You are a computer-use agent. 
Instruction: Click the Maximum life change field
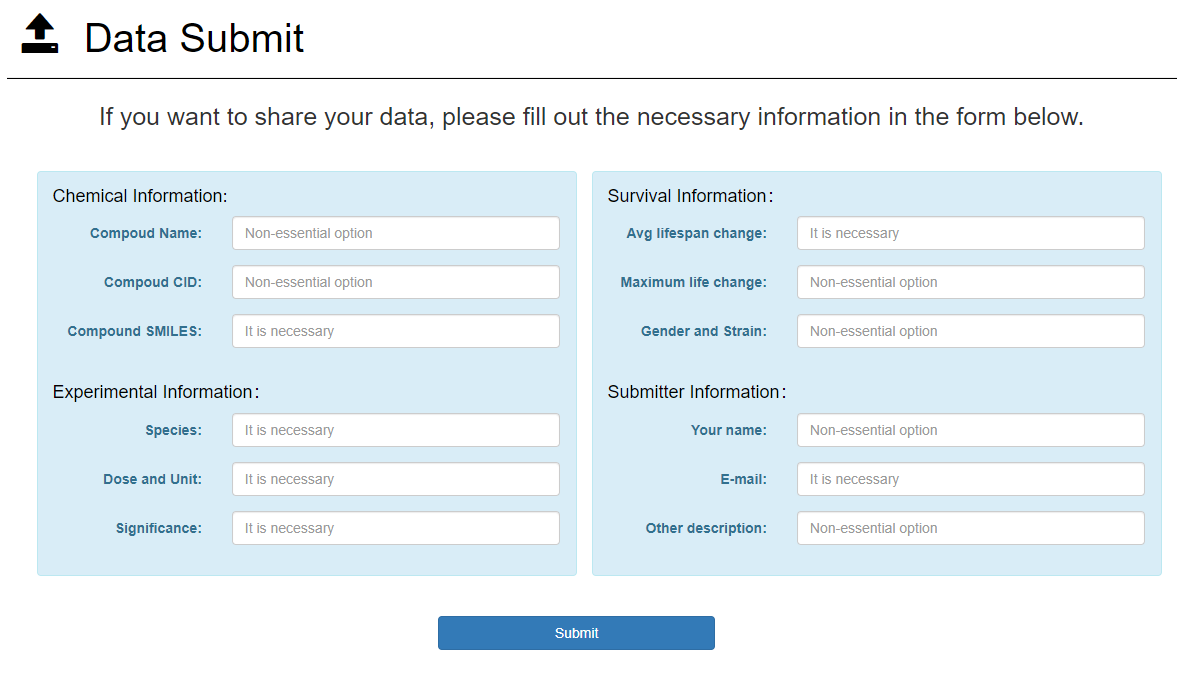970,282
